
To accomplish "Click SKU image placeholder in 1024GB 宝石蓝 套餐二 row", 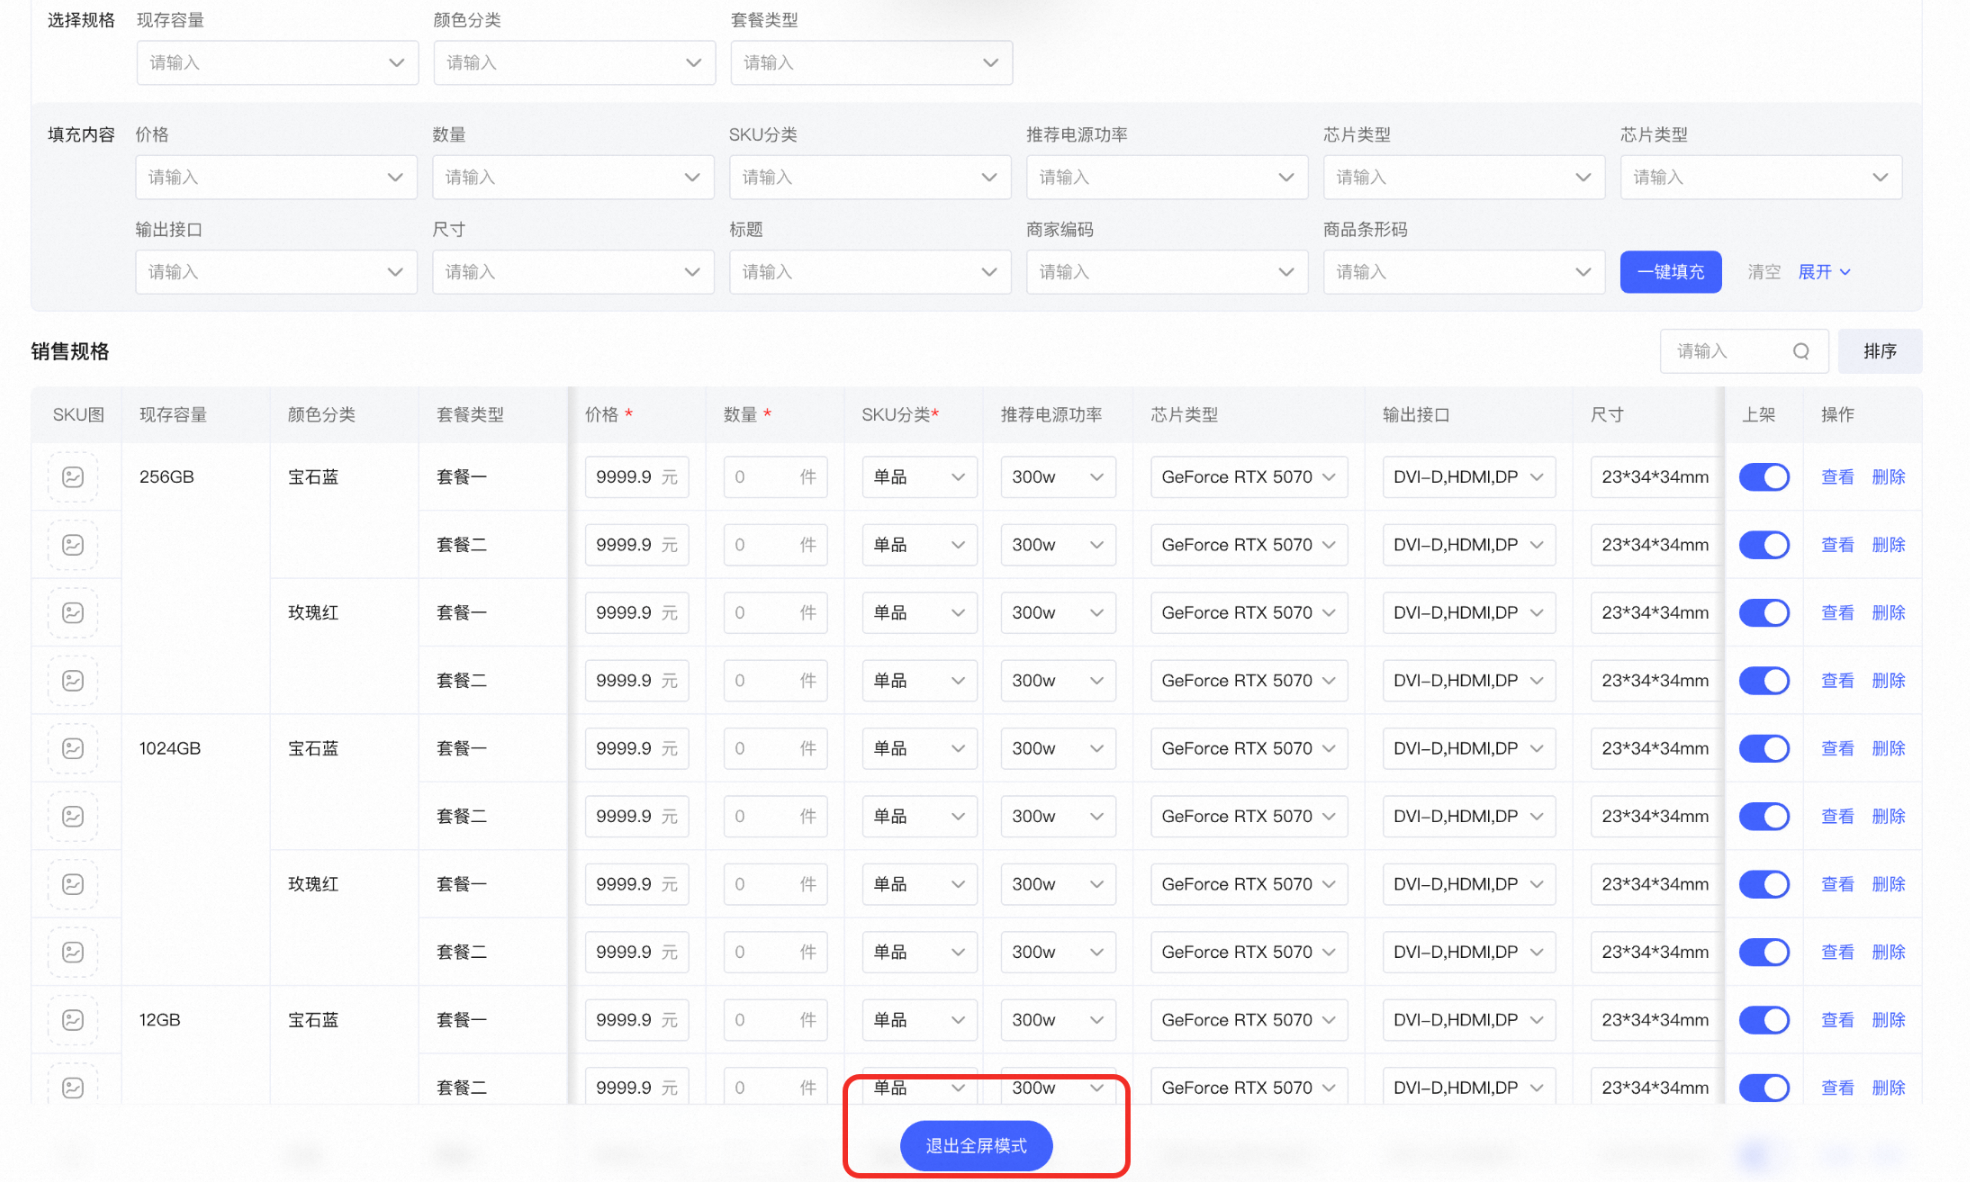I will (73, 817).
